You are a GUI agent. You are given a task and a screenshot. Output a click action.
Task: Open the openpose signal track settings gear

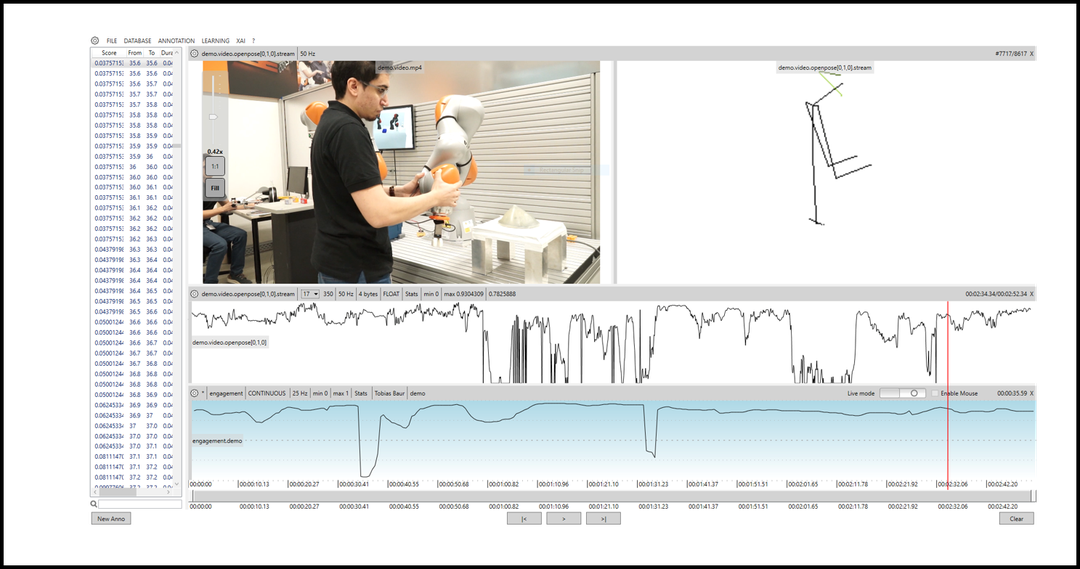(x=195, y=294)
